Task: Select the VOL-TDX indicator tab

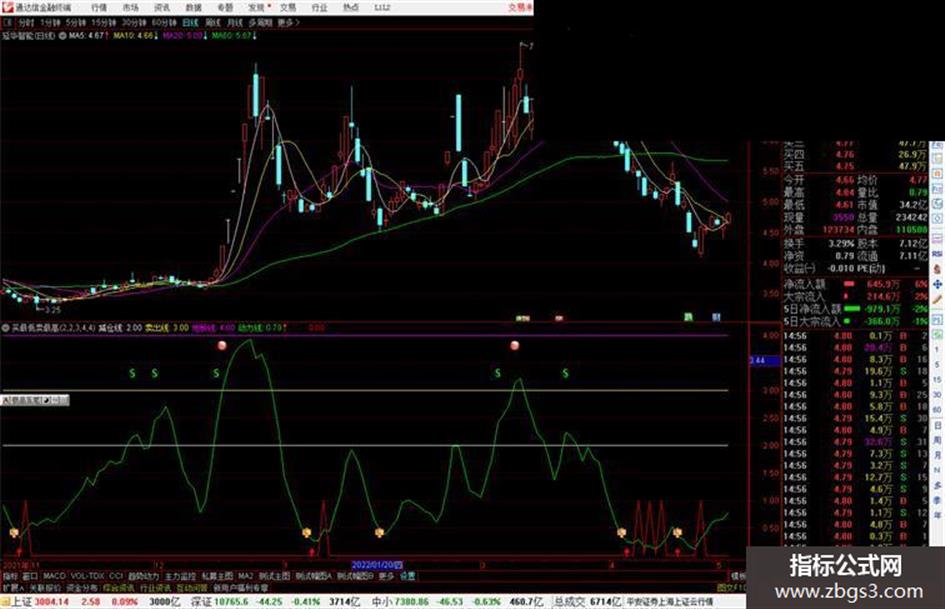Action: tap(88, 576)
